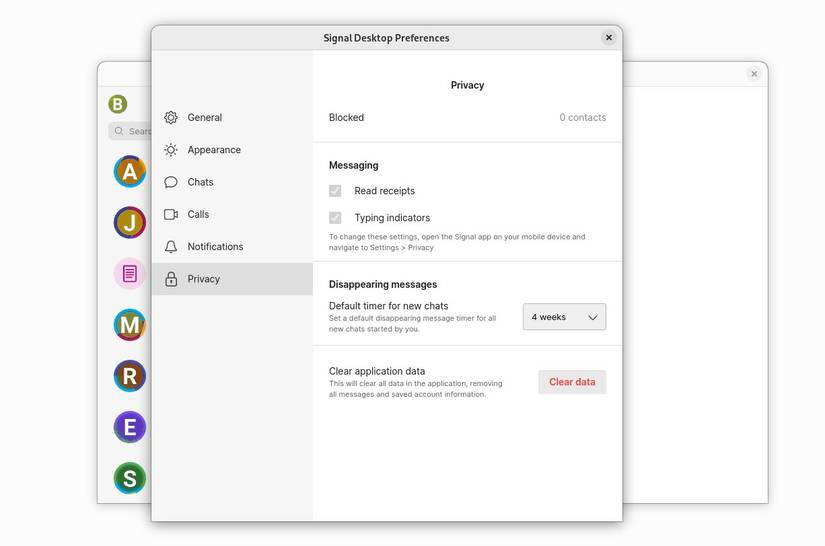Select the Notifications preferences section
The width and height of the screenshot is (825, 546).
(232, 247)
